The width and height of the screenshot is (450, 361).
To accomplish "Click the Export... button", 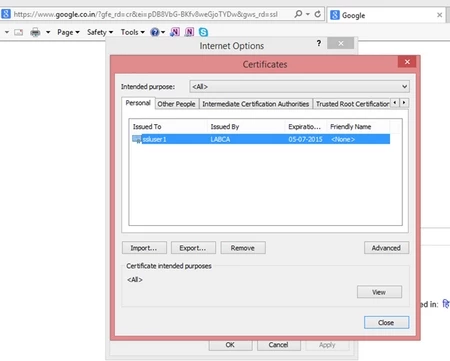I will [x=193, y=248].
